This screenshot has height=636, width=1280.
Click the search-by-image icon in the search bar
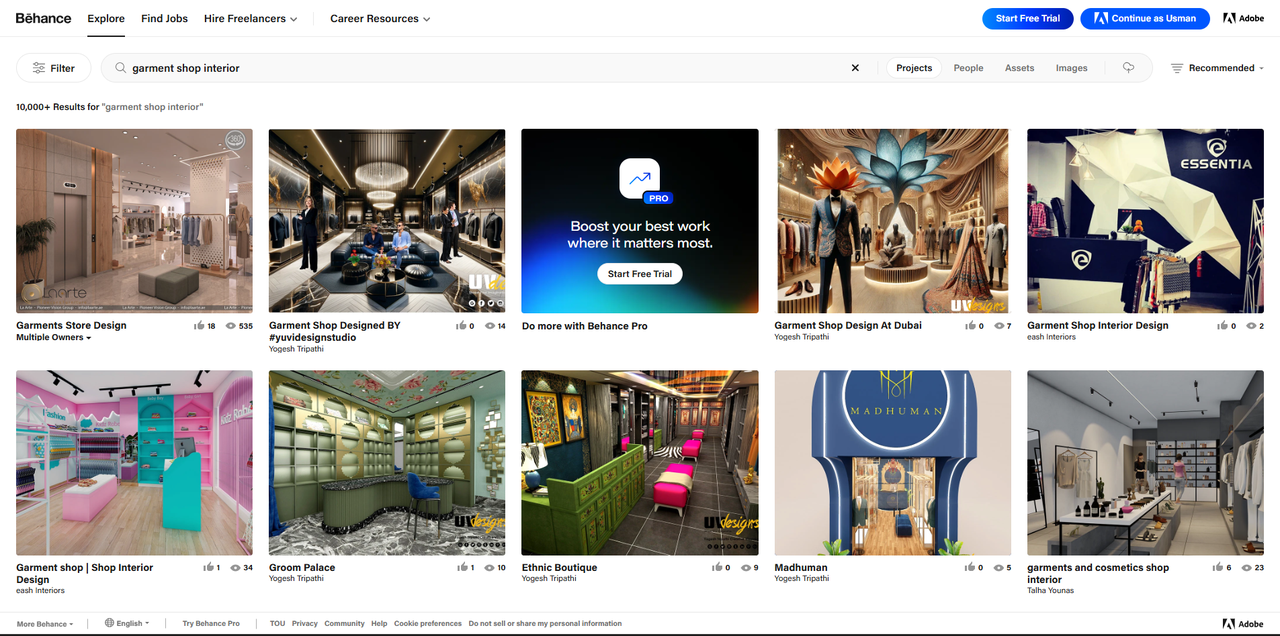tap(1128, 67)
